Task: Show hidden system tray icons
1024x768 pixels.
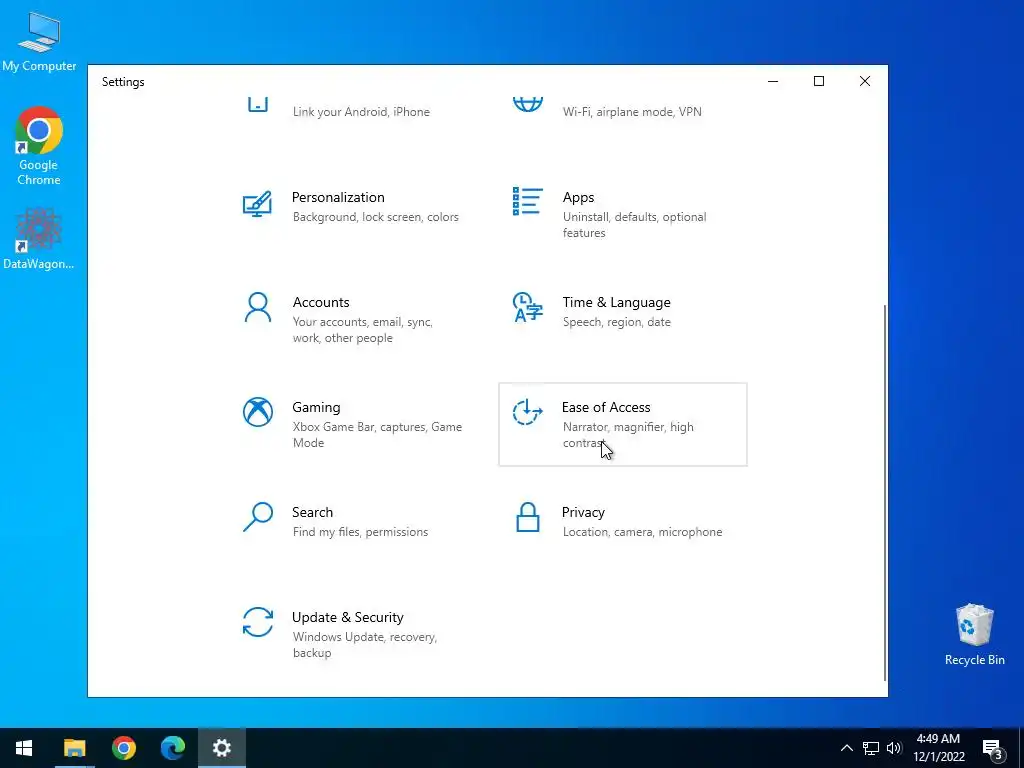Action: click(846, 748)
